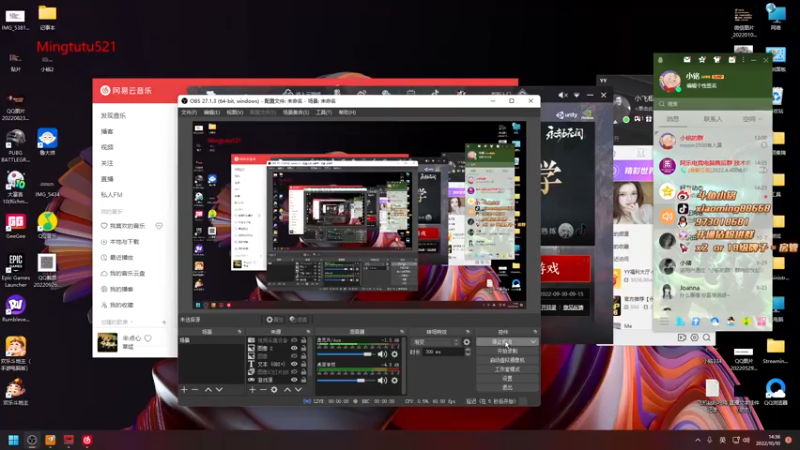The width and height of the screenshot is (800, 450).
Task: Click 开始录制 button in OBS controls
Action: pos(507,351)
